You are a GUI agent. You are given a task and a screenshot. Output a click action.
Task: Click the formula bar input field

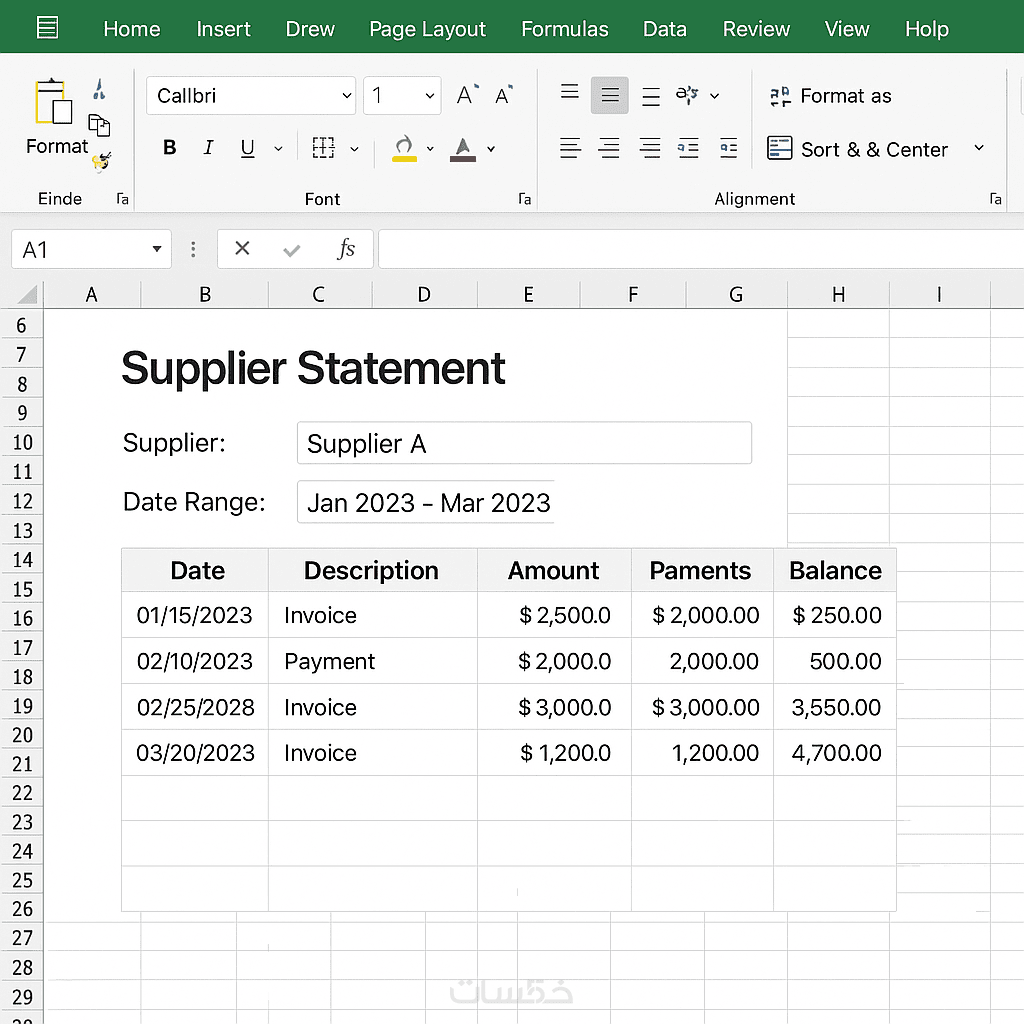coord(701,249)
